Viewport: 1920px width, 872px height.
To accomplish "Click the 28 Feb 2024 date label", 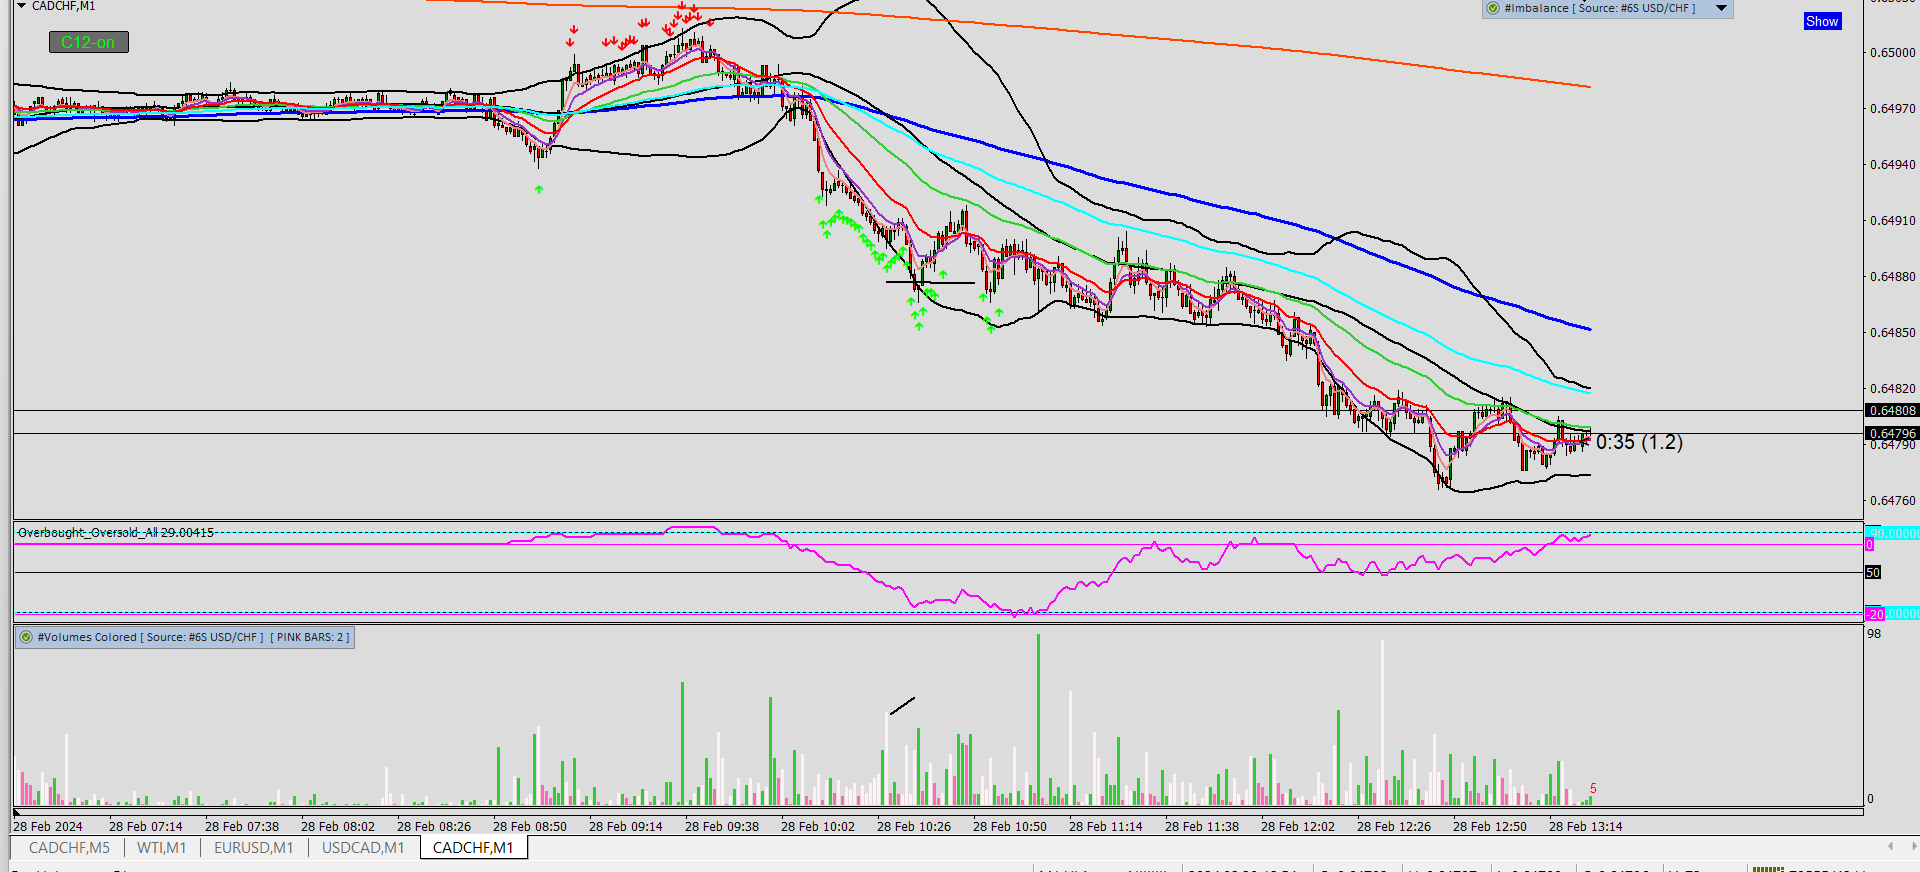I will point(48,827).
